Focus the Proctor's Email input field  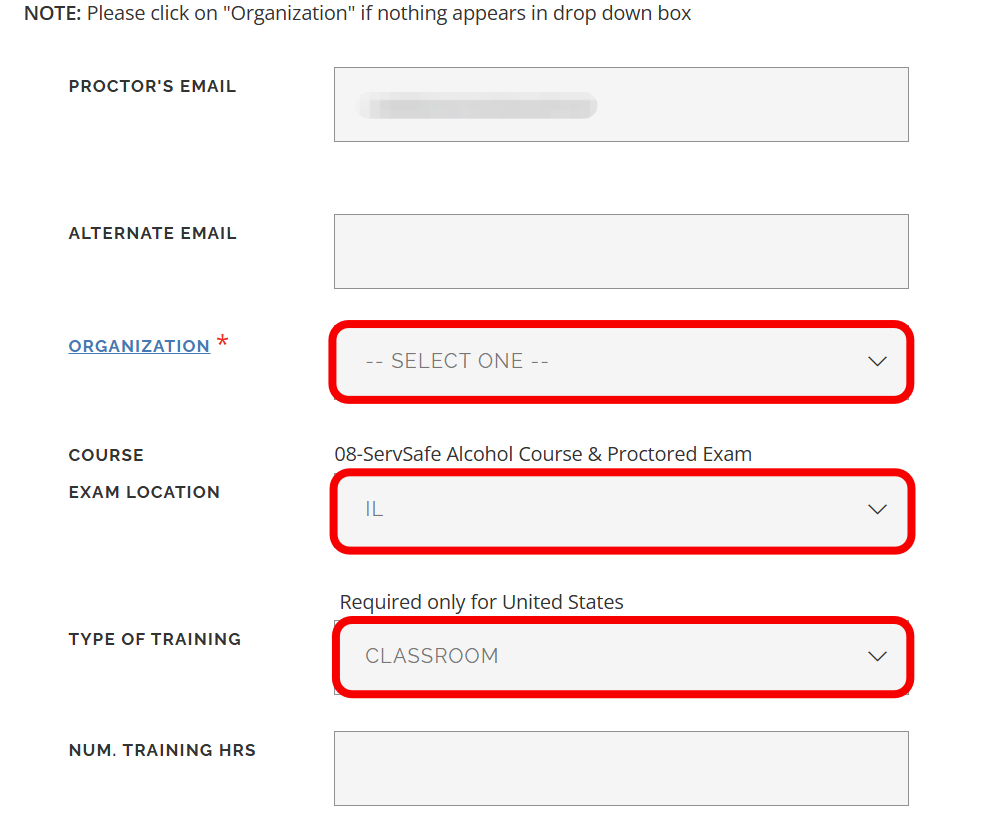pyautogui.click(x=621, y=104)
